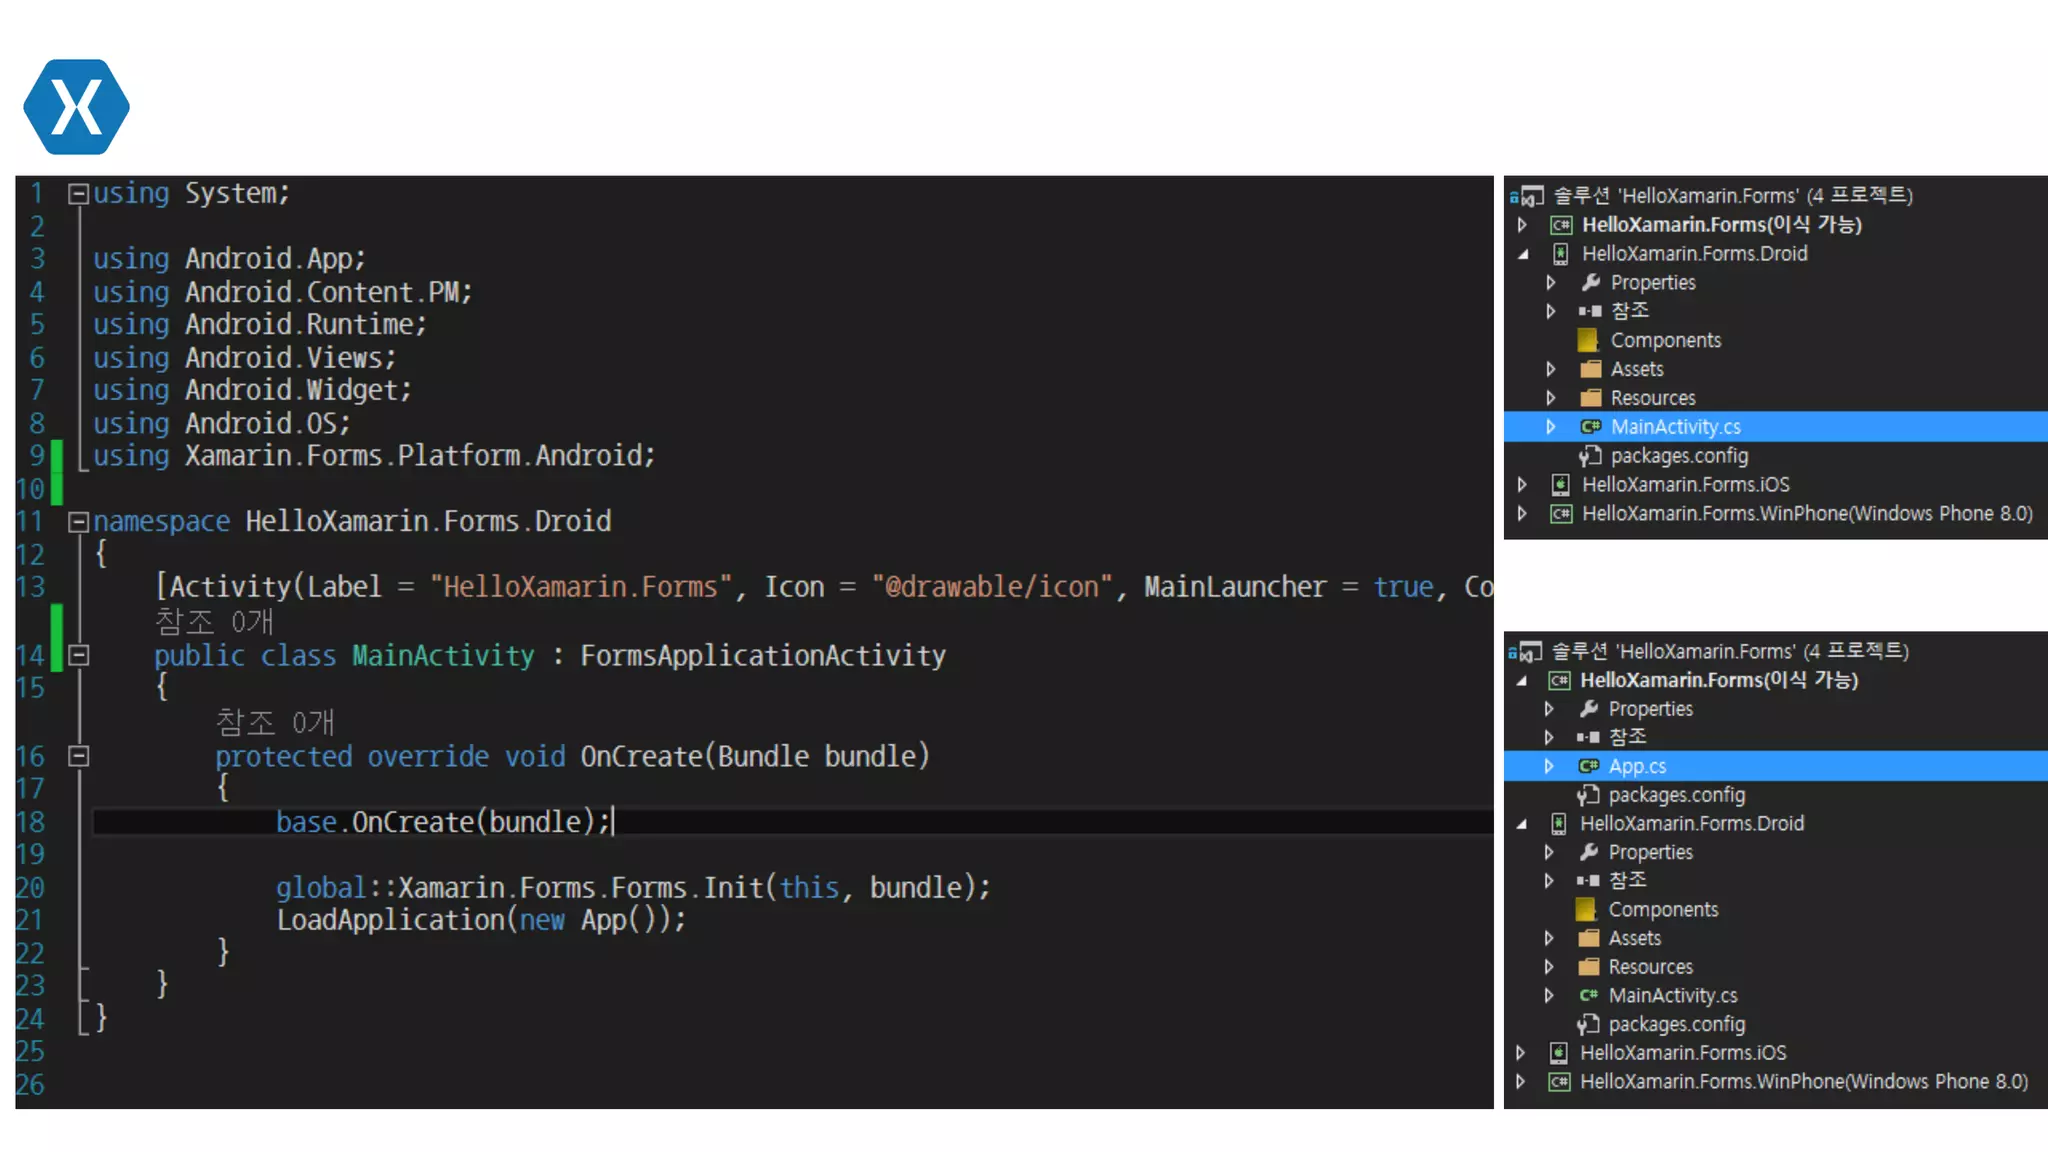Click the C# file icon beside highlighted MainActivity.cs

[1590, 427]
